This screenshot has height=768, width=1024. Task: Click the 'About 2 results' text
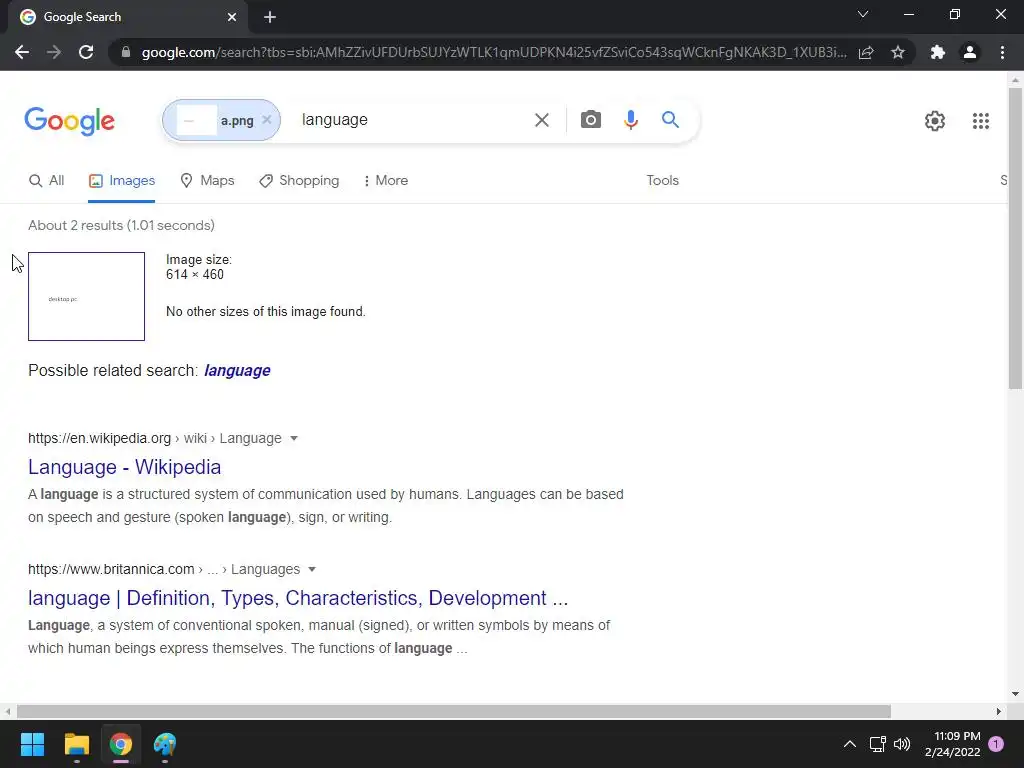[121, 226]
